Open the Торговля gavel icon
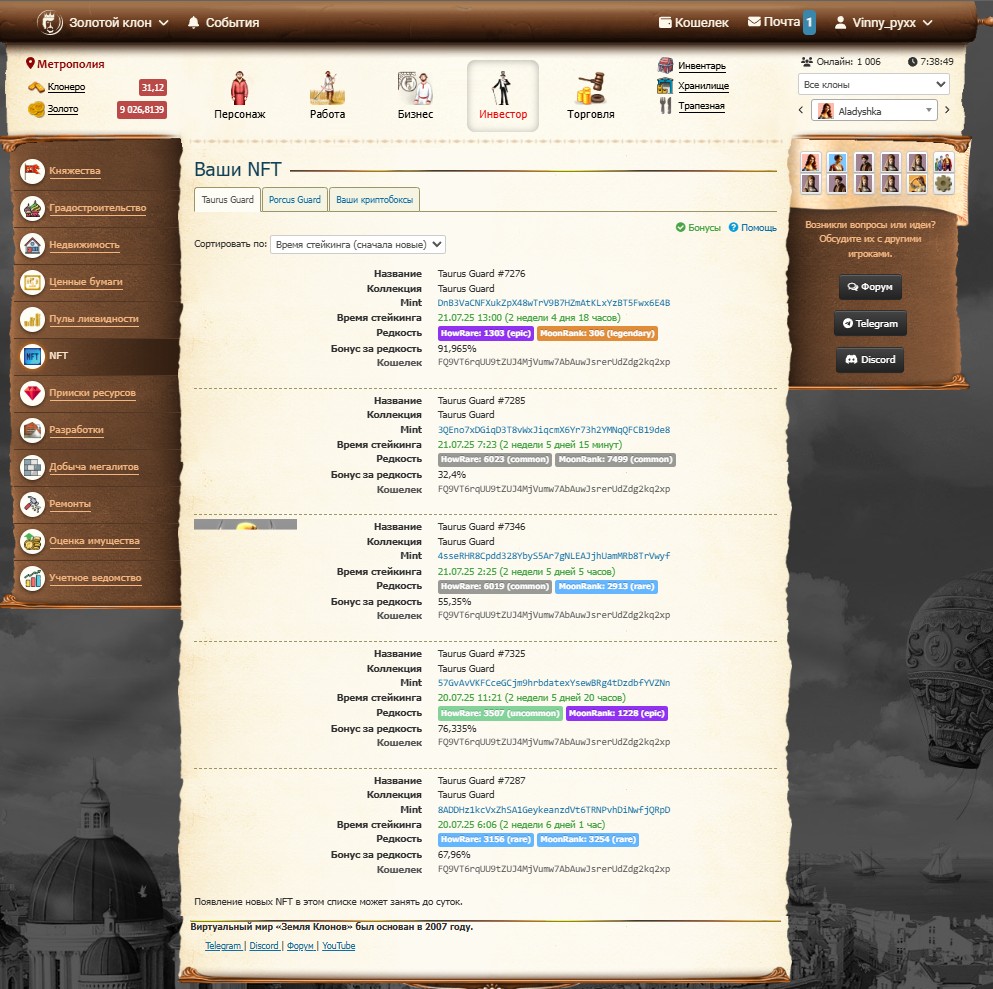993x989 pixels. [591, 89]
